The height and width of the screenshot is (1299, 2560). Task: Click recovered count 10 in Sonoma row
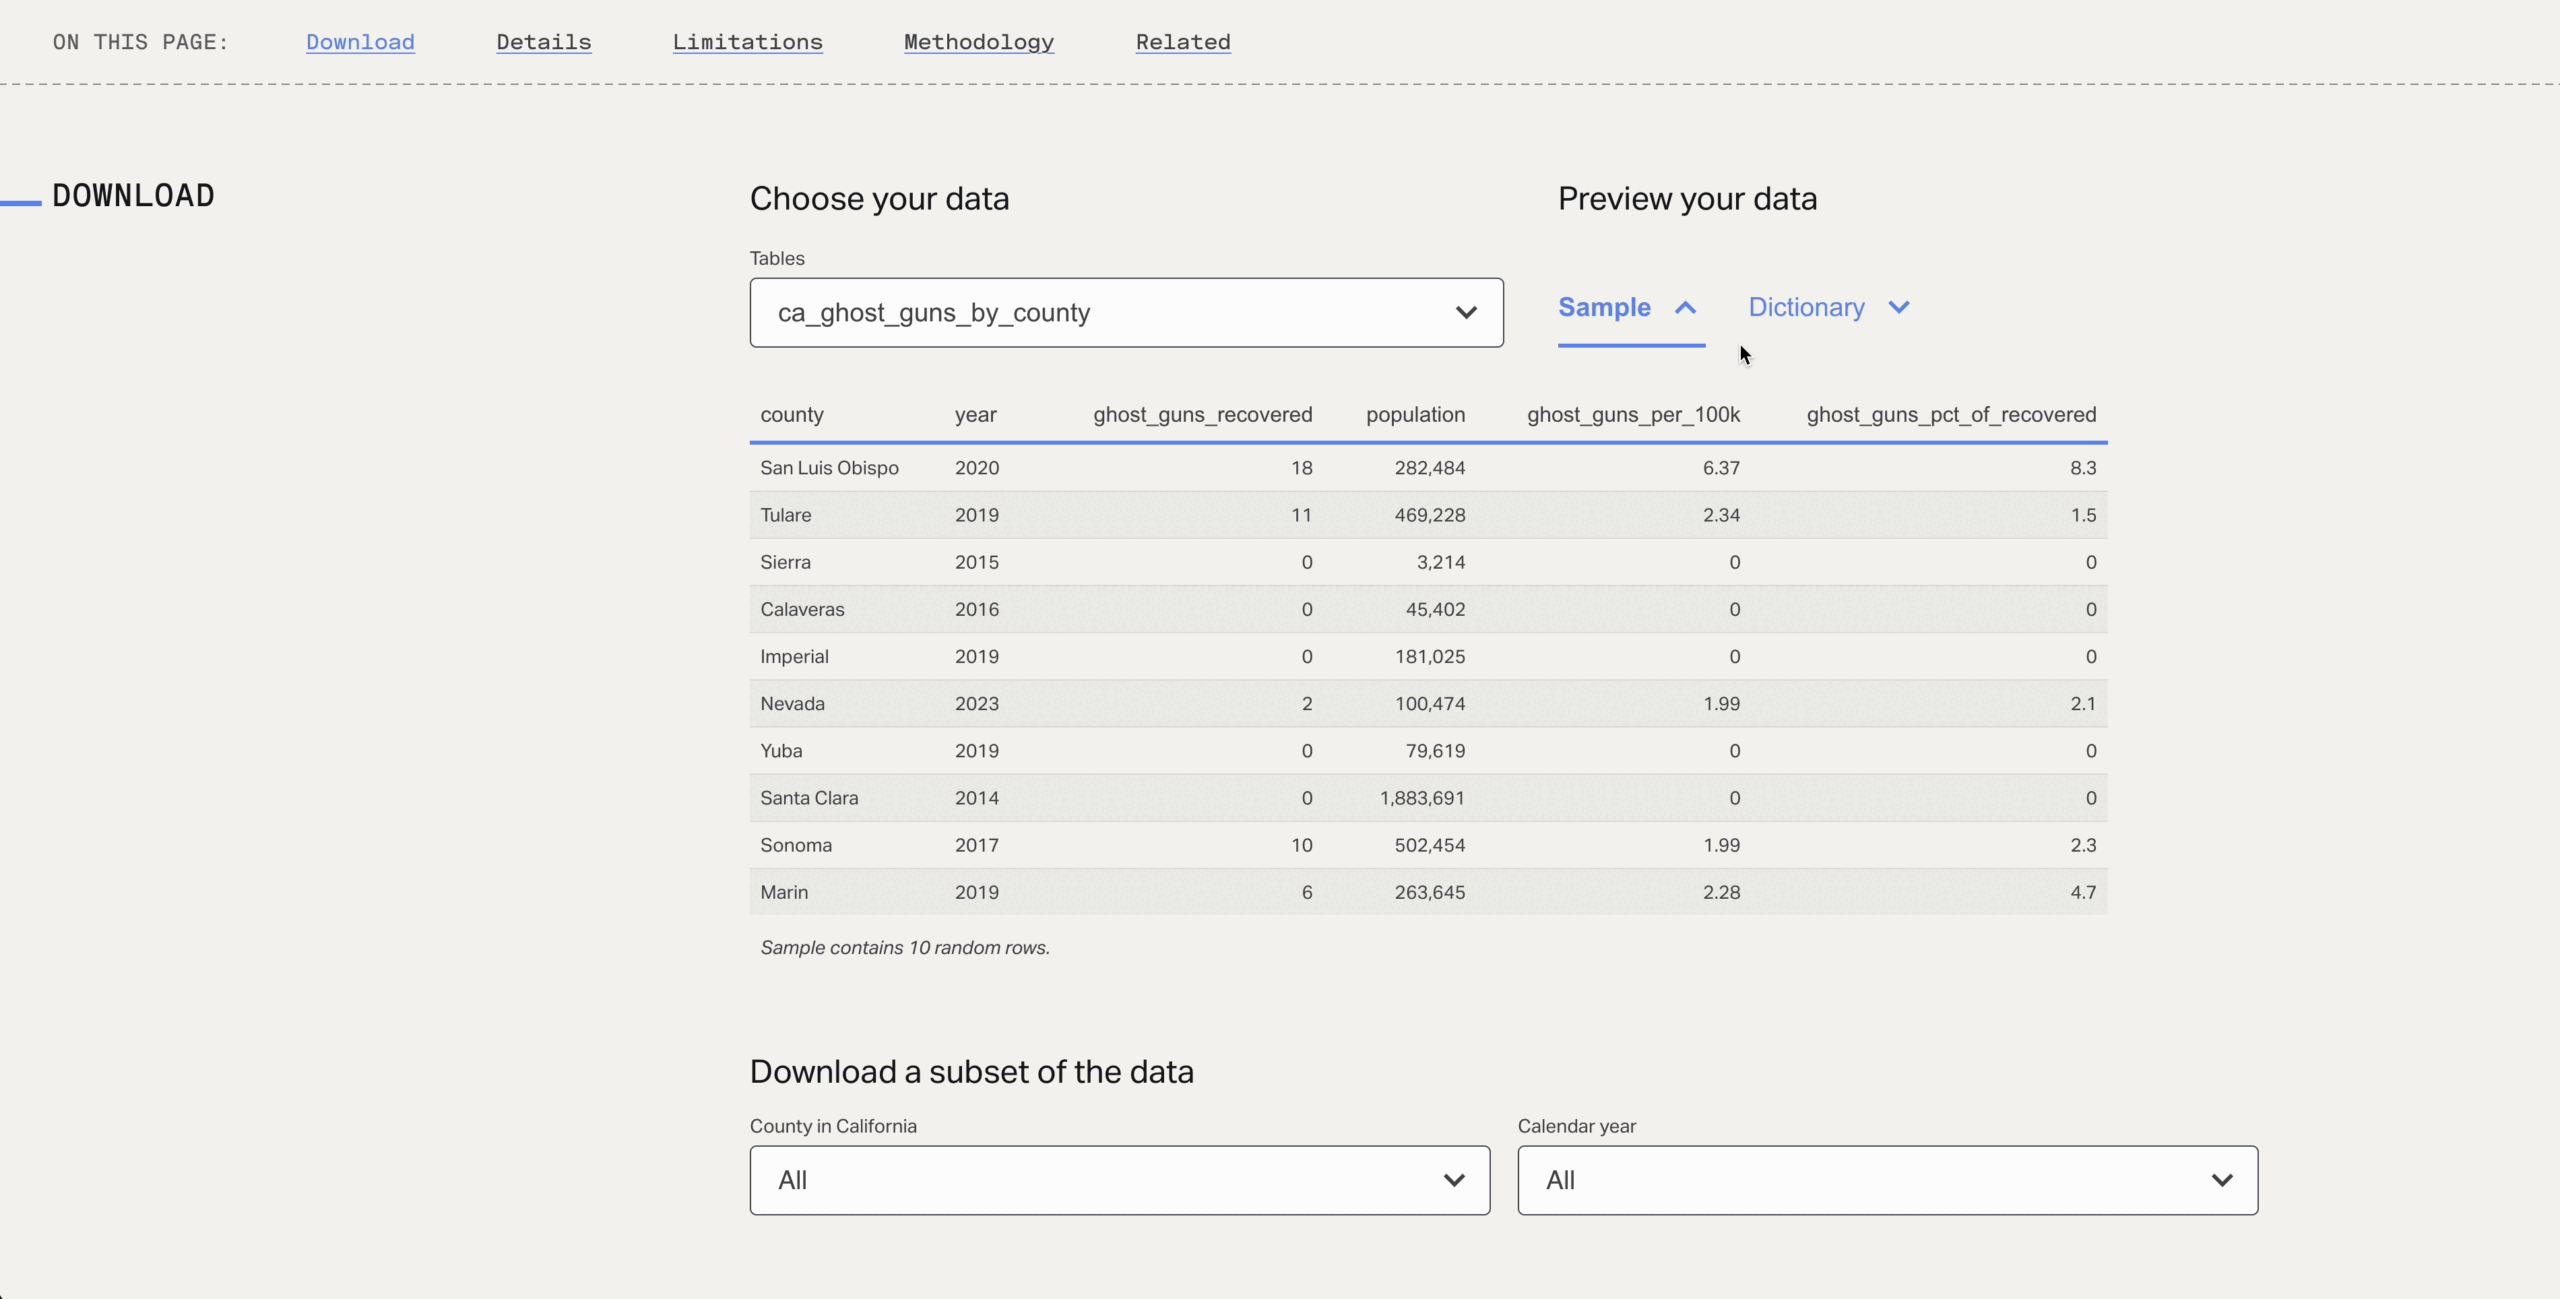tap(1301, 845)
